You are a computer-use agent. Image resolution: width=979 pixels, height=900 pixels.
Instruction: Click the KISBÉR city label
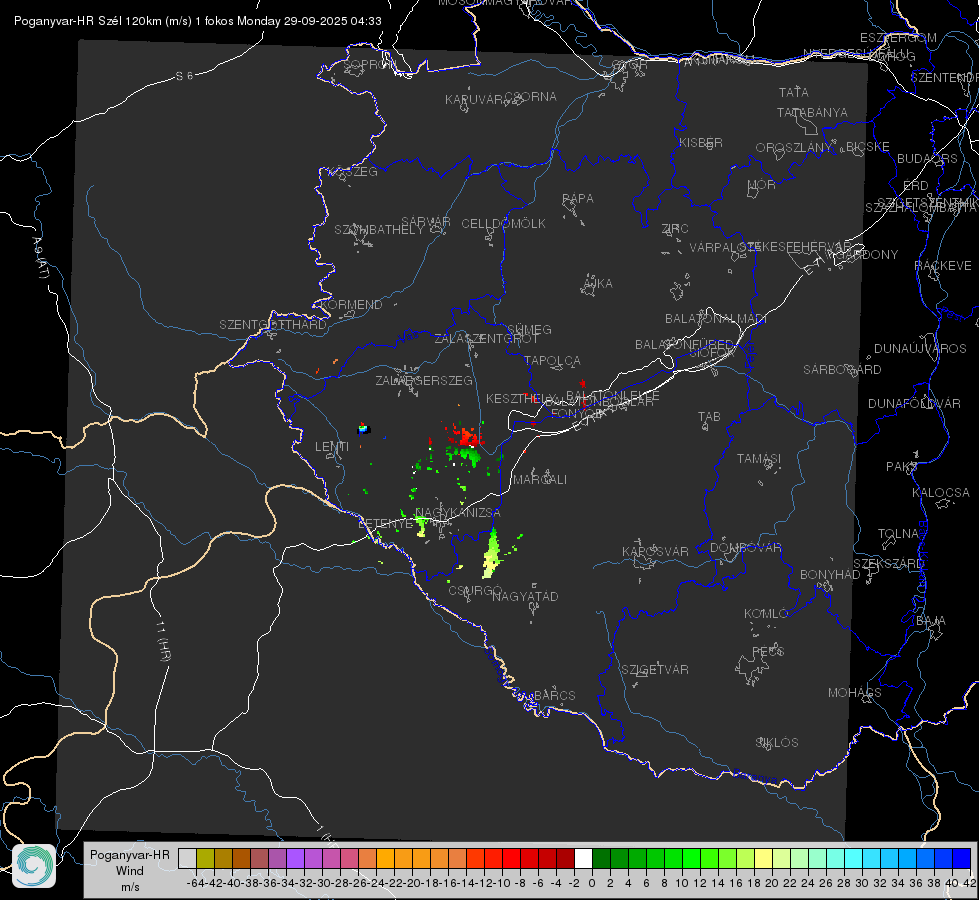[701, 143]
